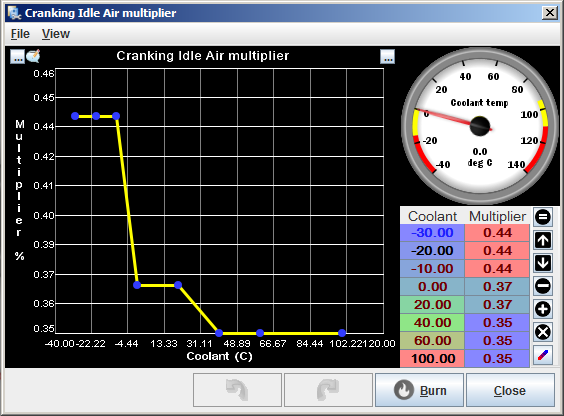Click the first curve point on the 0.35 baseline

(x=219, y=333)
